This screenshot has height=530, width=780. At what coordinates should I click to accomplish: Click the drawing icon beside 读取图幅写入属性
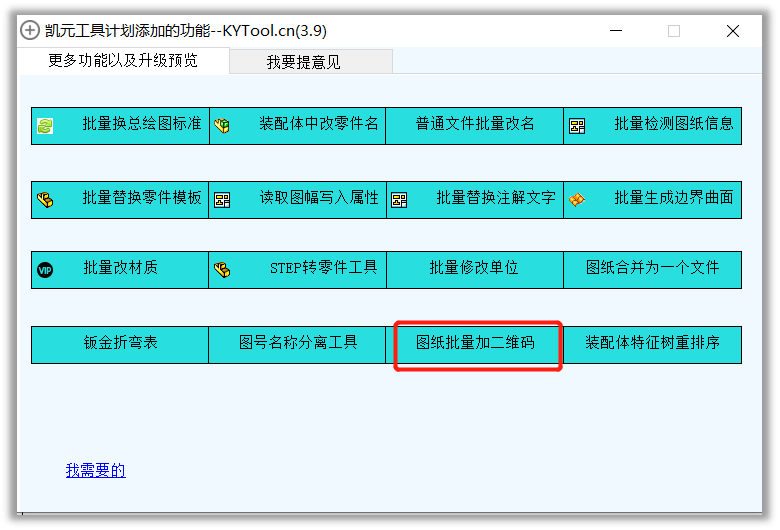click(x=222, y=200)
